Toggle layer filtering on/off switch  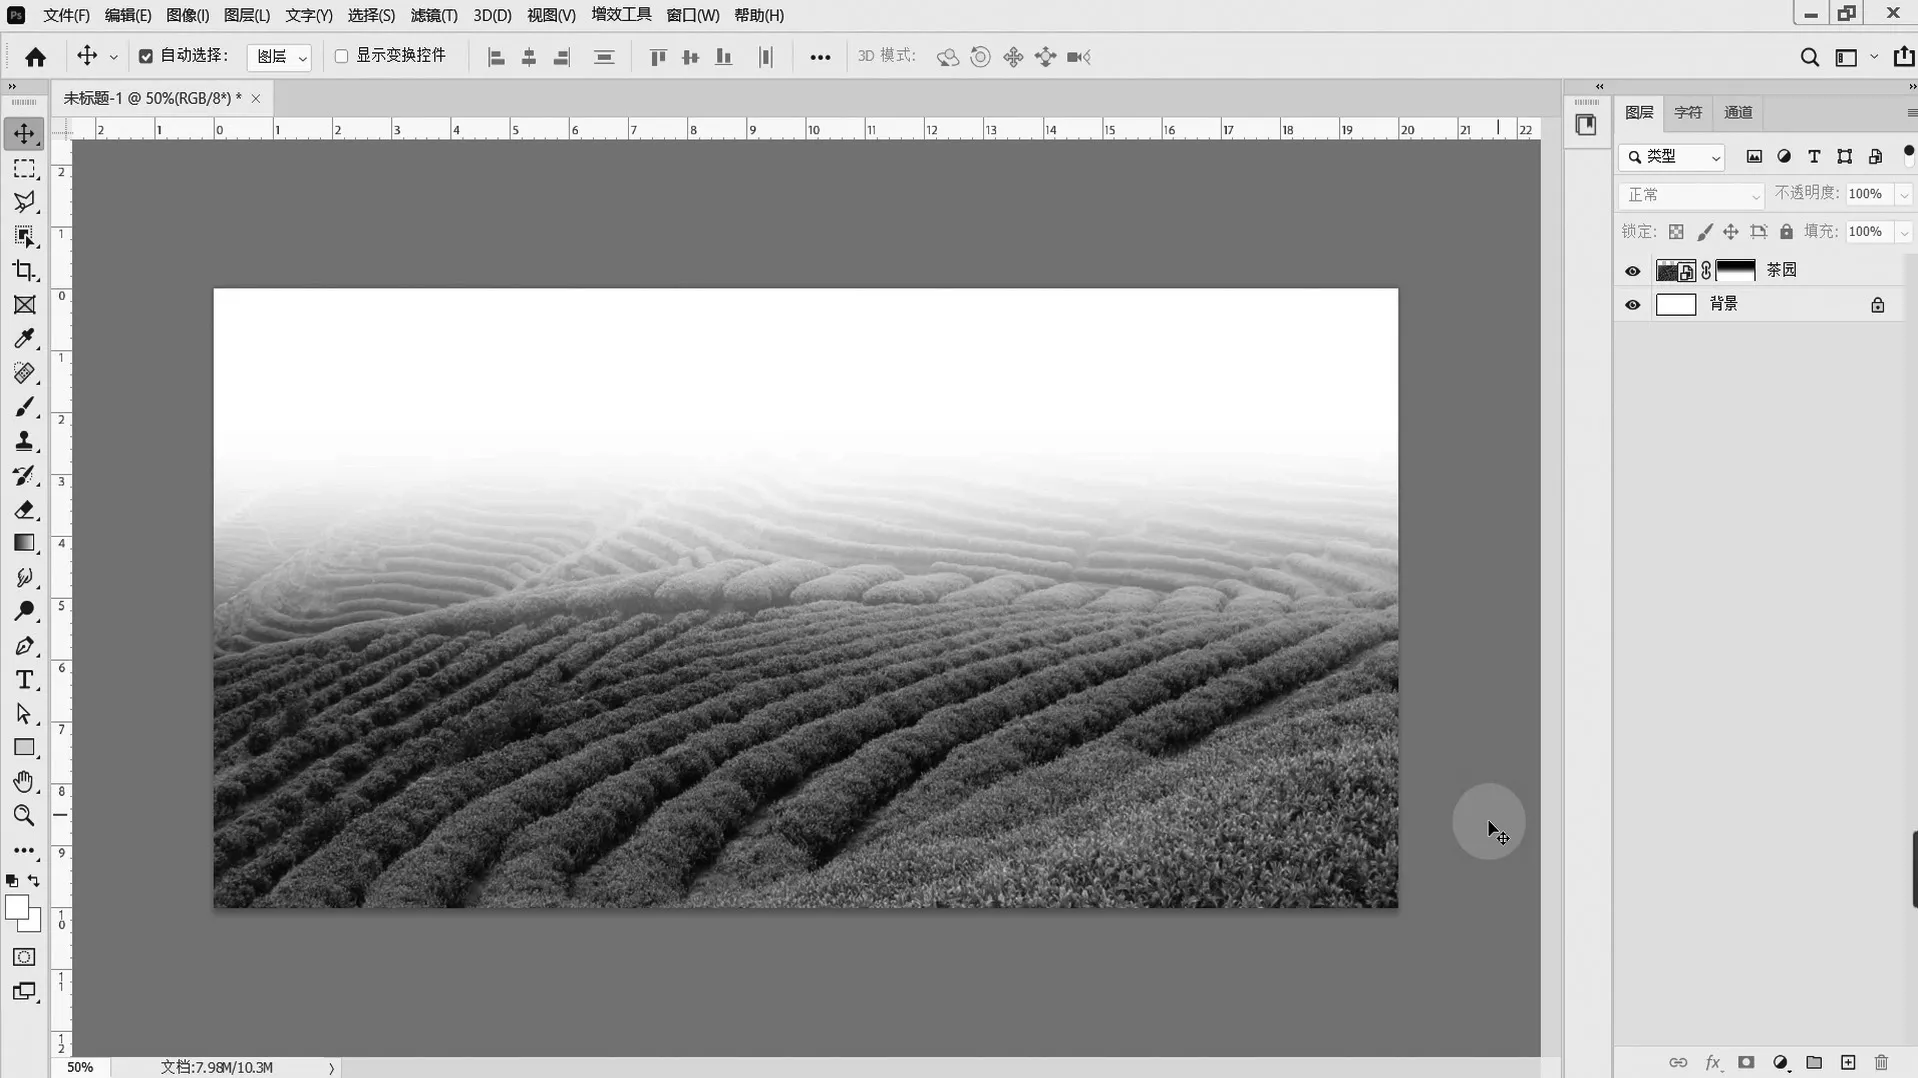1908,154
